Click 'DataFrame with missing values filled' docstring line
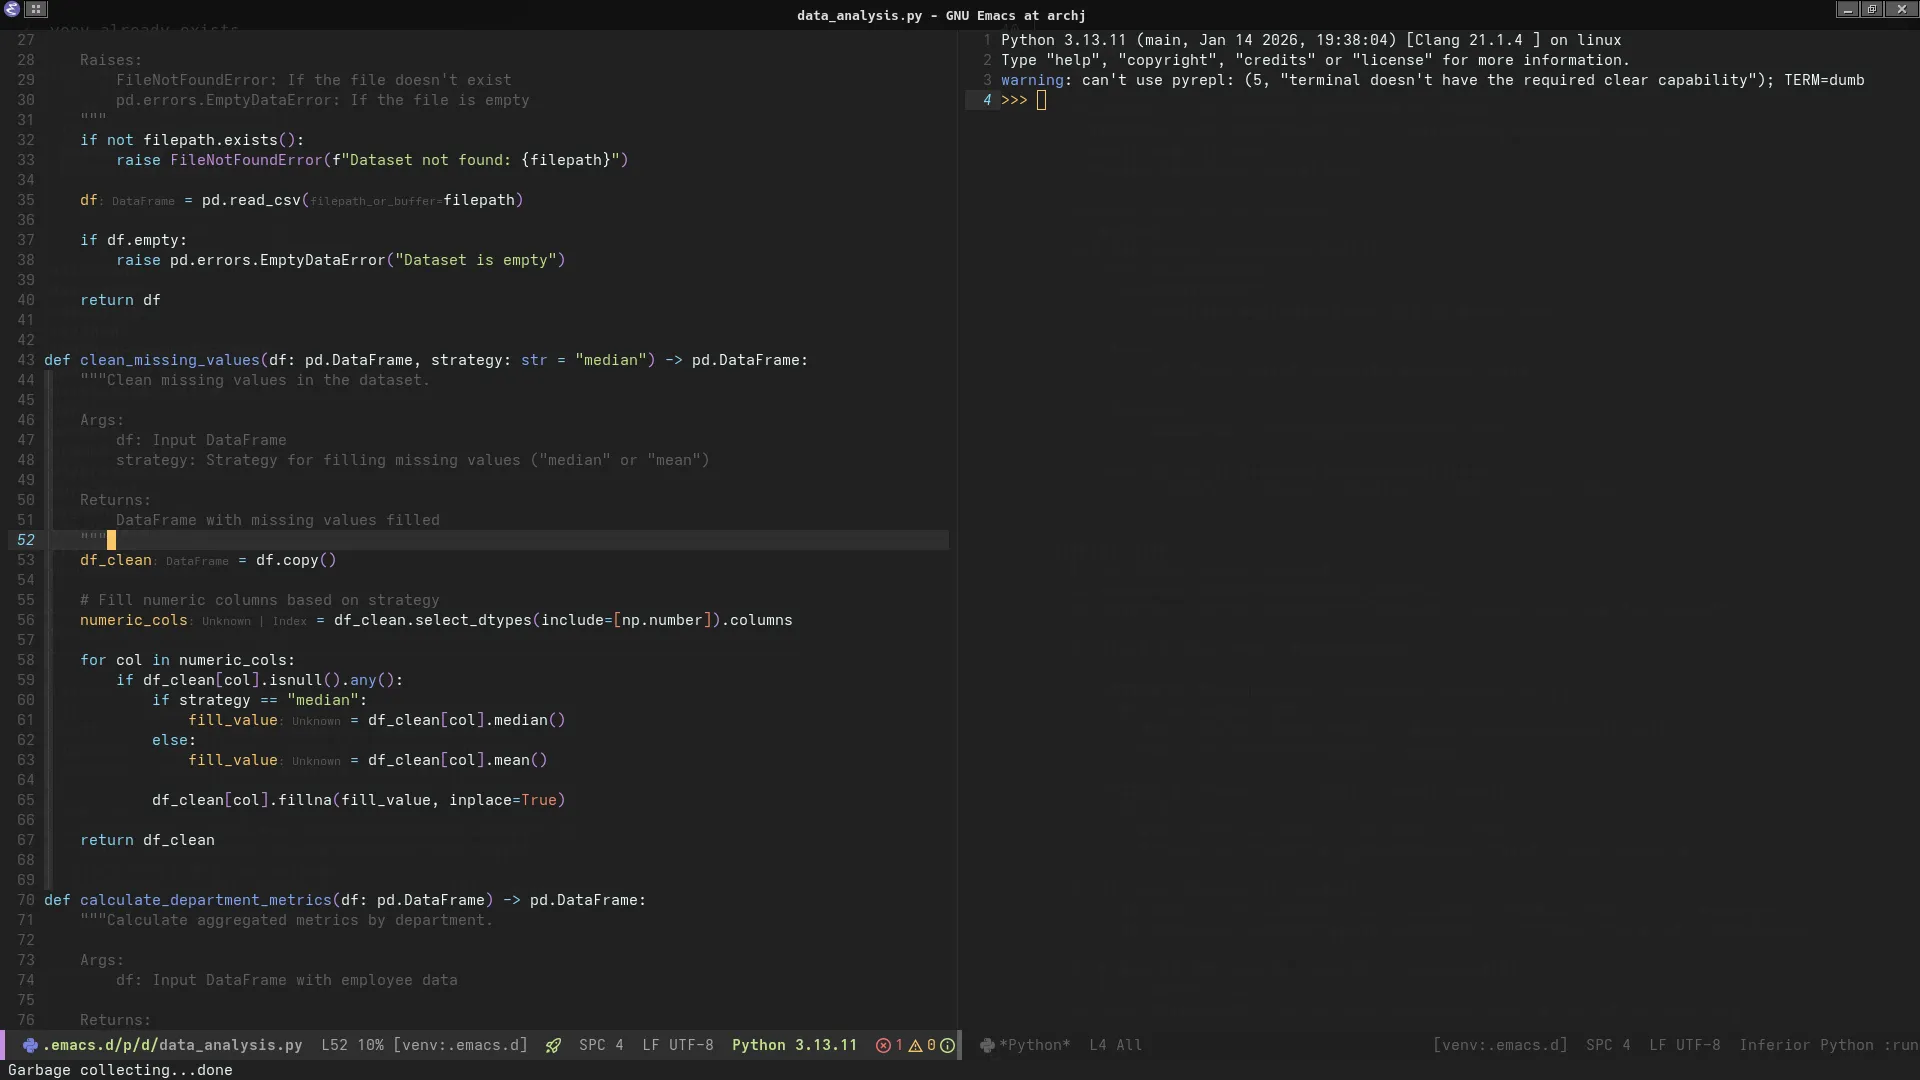The image size is (1920, 1080). 278,520
